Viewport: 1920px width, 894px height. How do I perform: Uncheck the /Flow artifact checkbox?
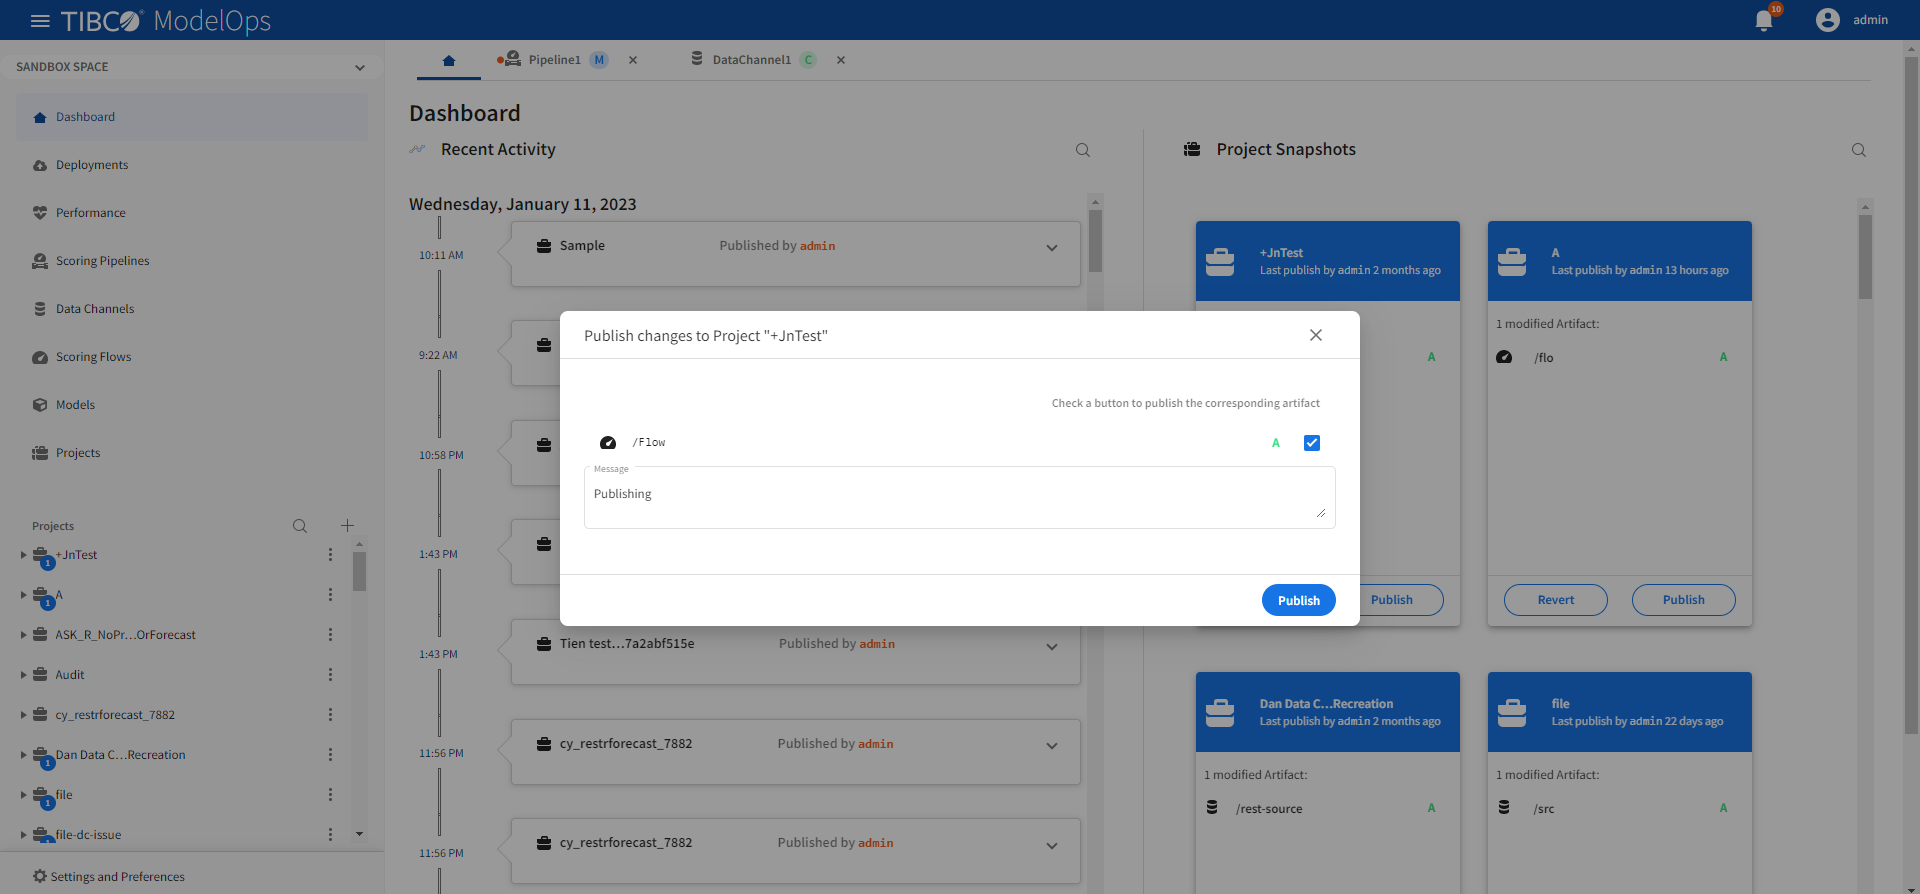tap(1312, 443)
